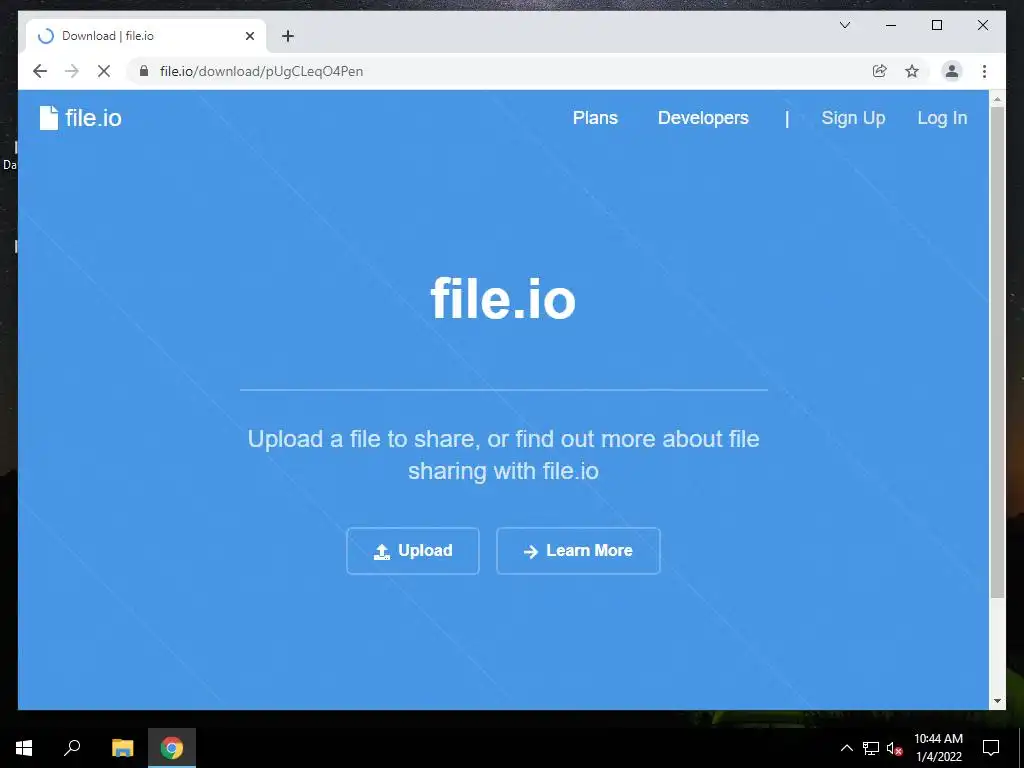Open network status tray icon
This screenshot has width=1024, height=768.
pos(871,748)
